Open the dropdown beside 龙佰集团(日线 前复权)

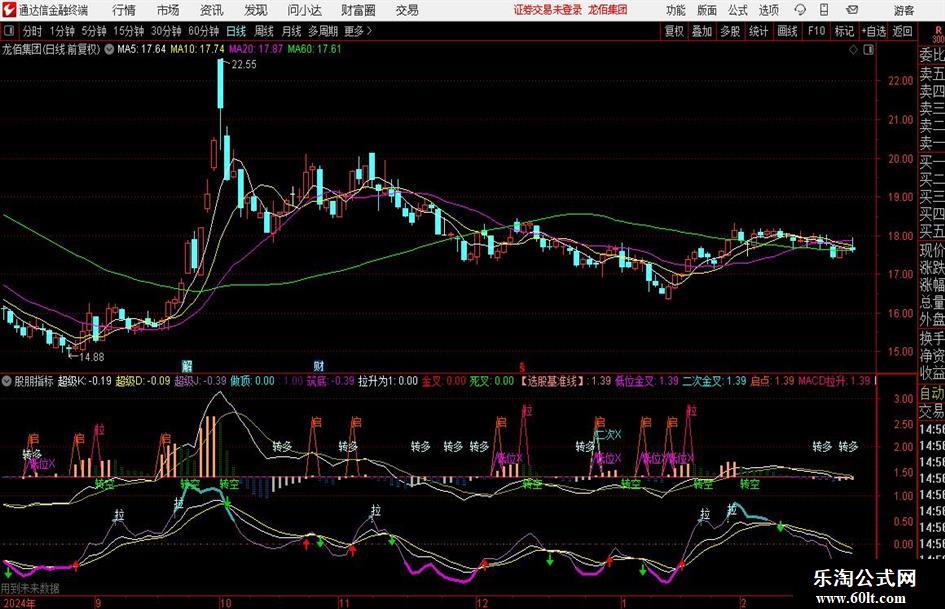[109, 49]
